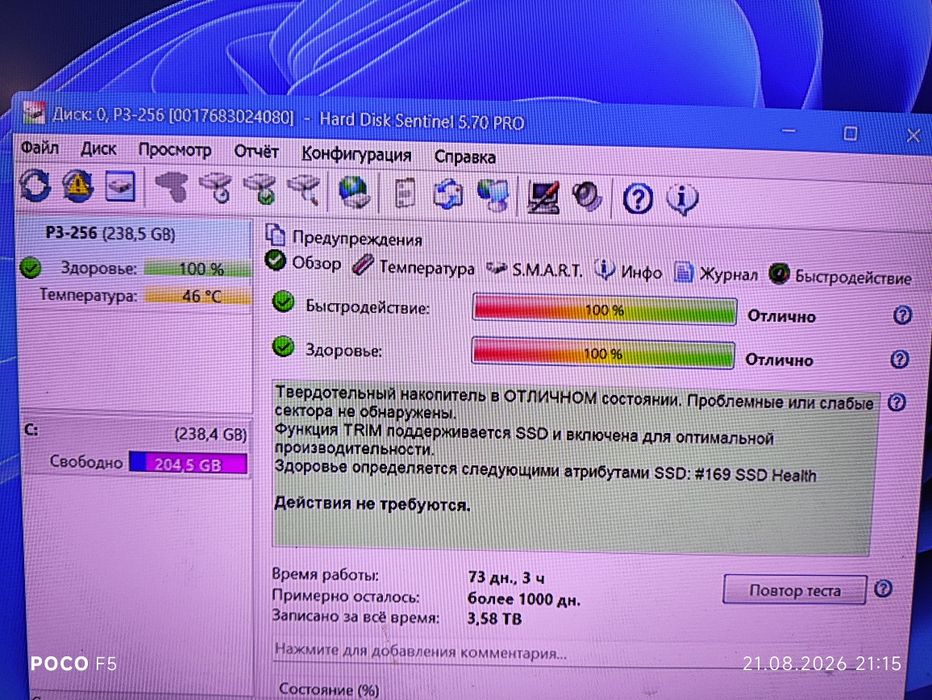
Task: Click the Повтор теста button
Action: click(x=794, y=590)
